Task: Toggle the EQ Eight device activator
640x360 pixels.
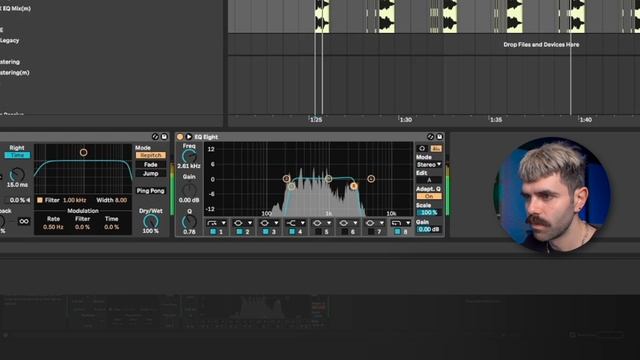Action: pyautogui.click(x=180, y=137)
